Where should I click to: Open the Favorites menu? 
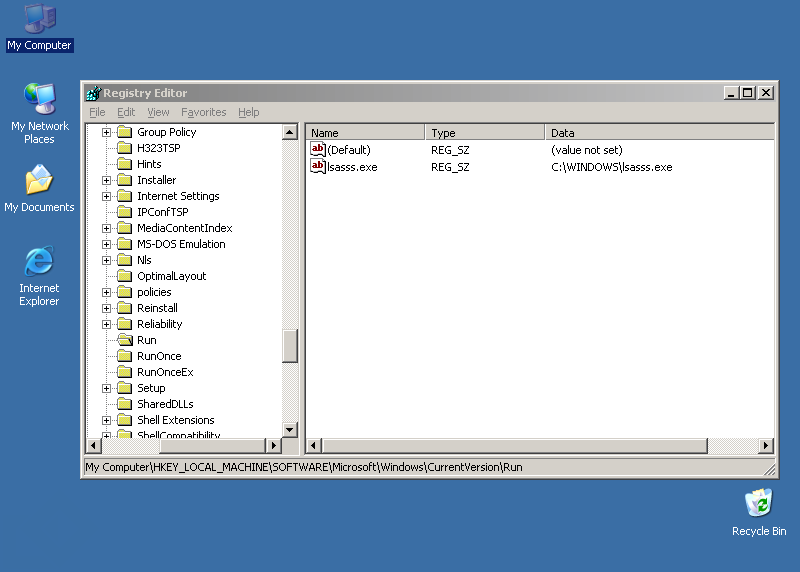click(x=204, y=112)
